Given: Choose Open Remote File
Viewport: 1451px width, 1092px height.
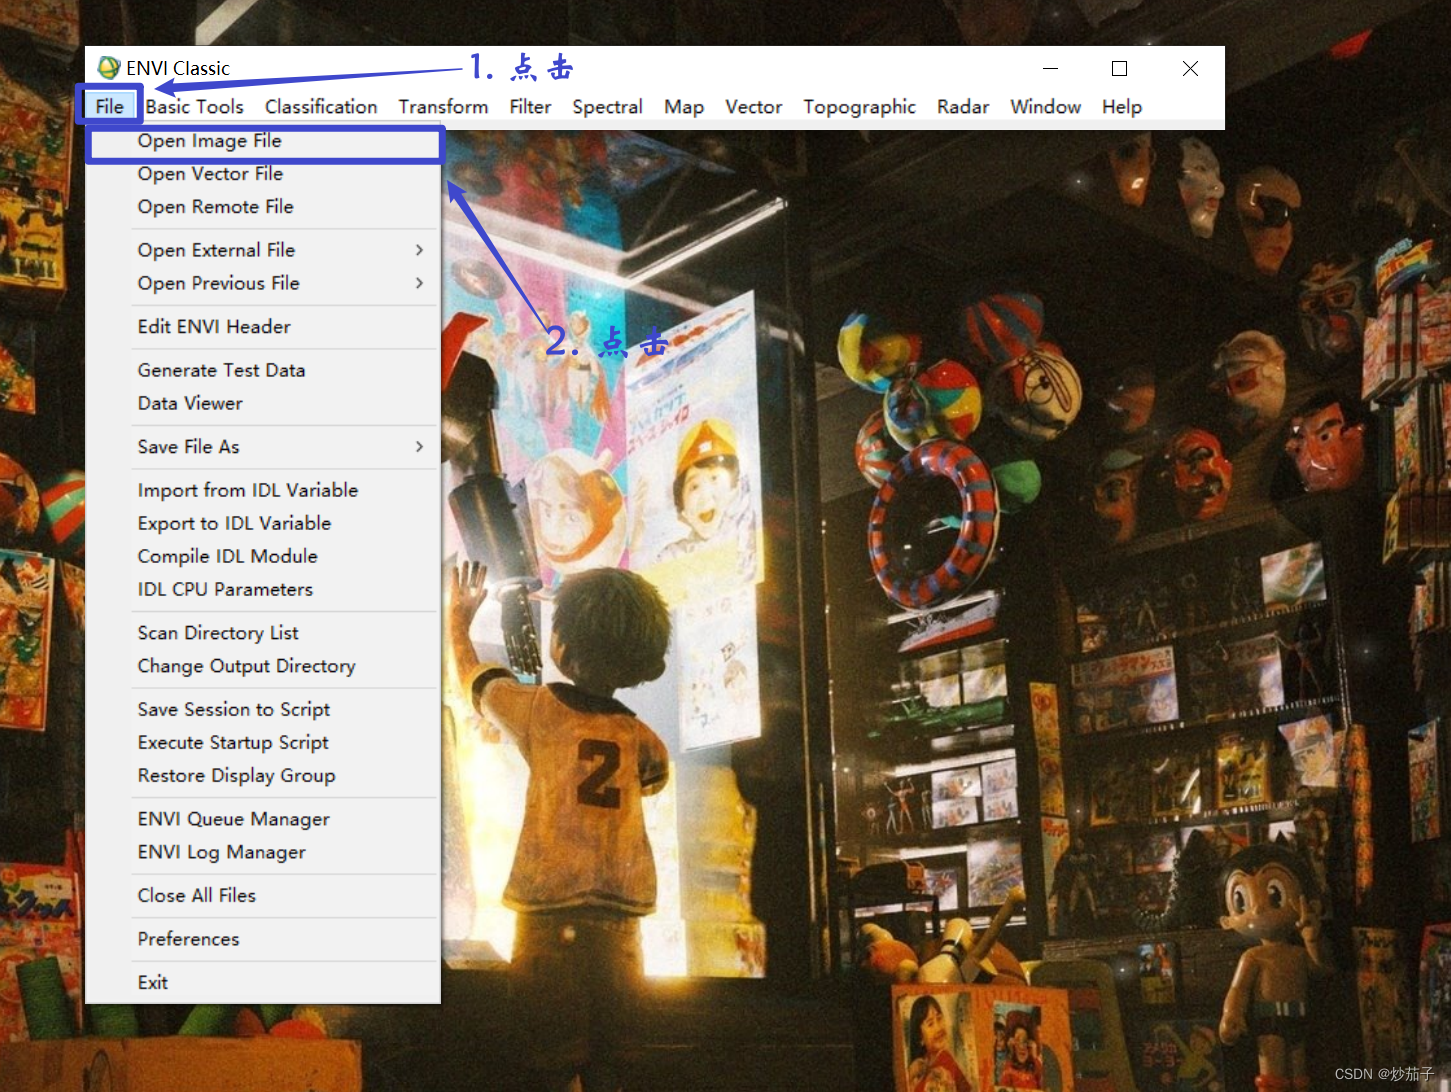Looking at the screenshot, I should pyautogui.click(x=264, y=207).
